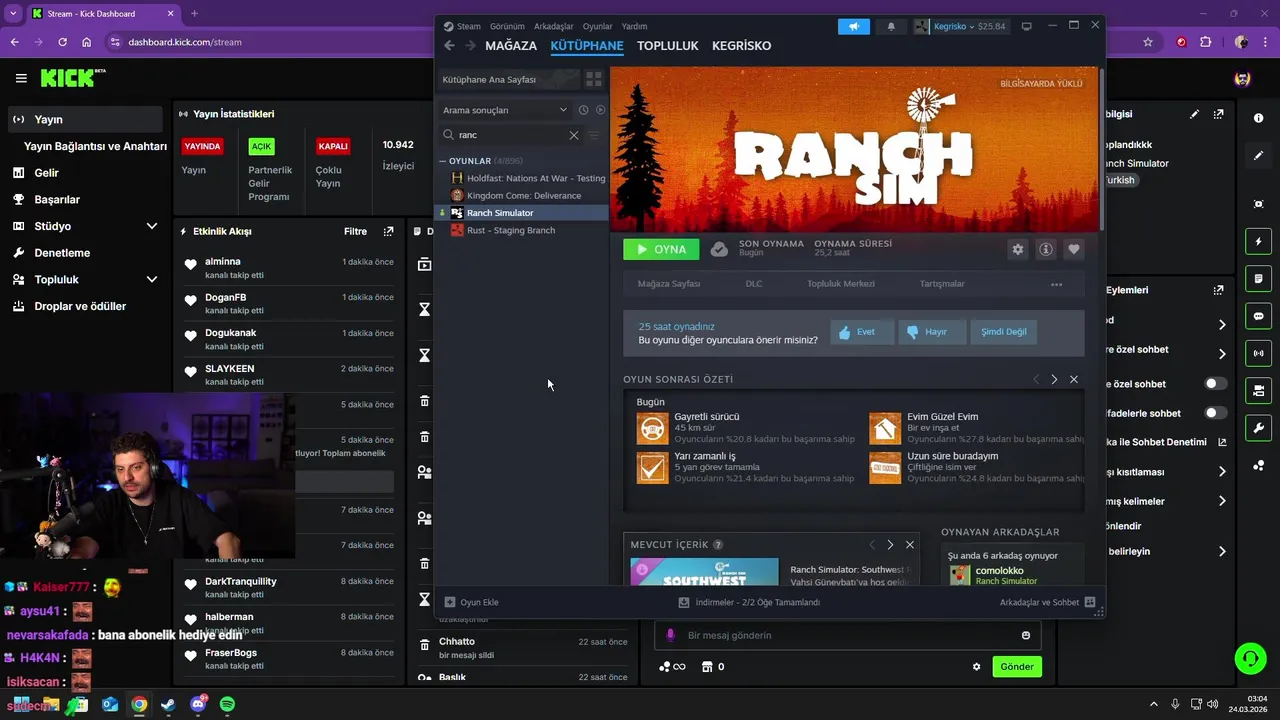Send chat message with Gönder
Image resolution: width=1280 pixels, height=720 pixels.
[x=1017, y=667]
